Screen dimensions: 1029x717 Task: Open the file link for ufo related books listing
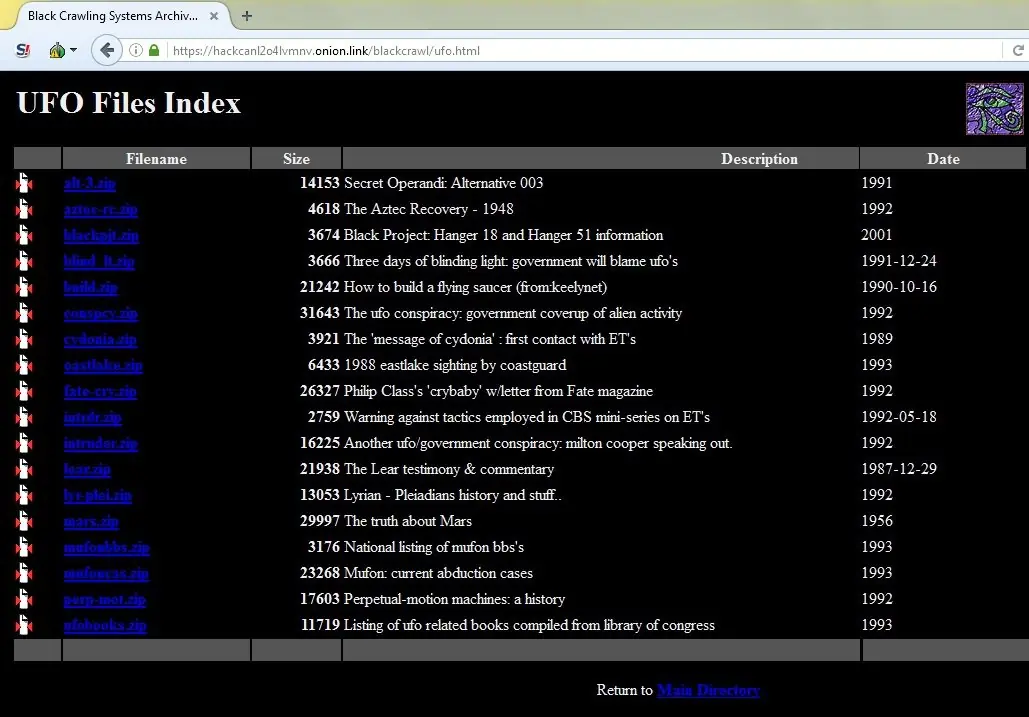pos(105,625)
